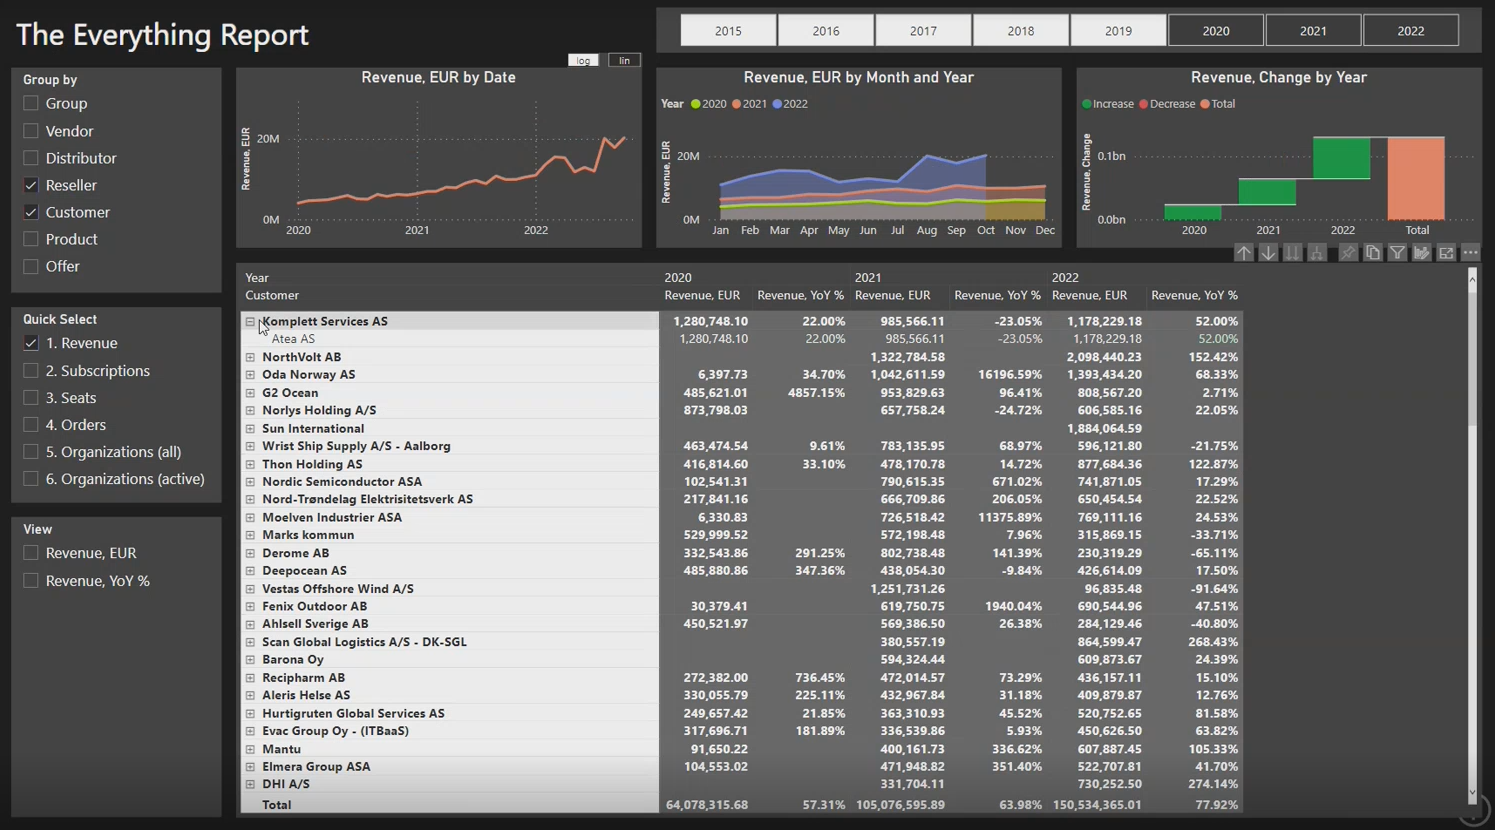Select the 3. Seats option
Viewport: 1495px width, 830px height.
[x=31, y=397]
